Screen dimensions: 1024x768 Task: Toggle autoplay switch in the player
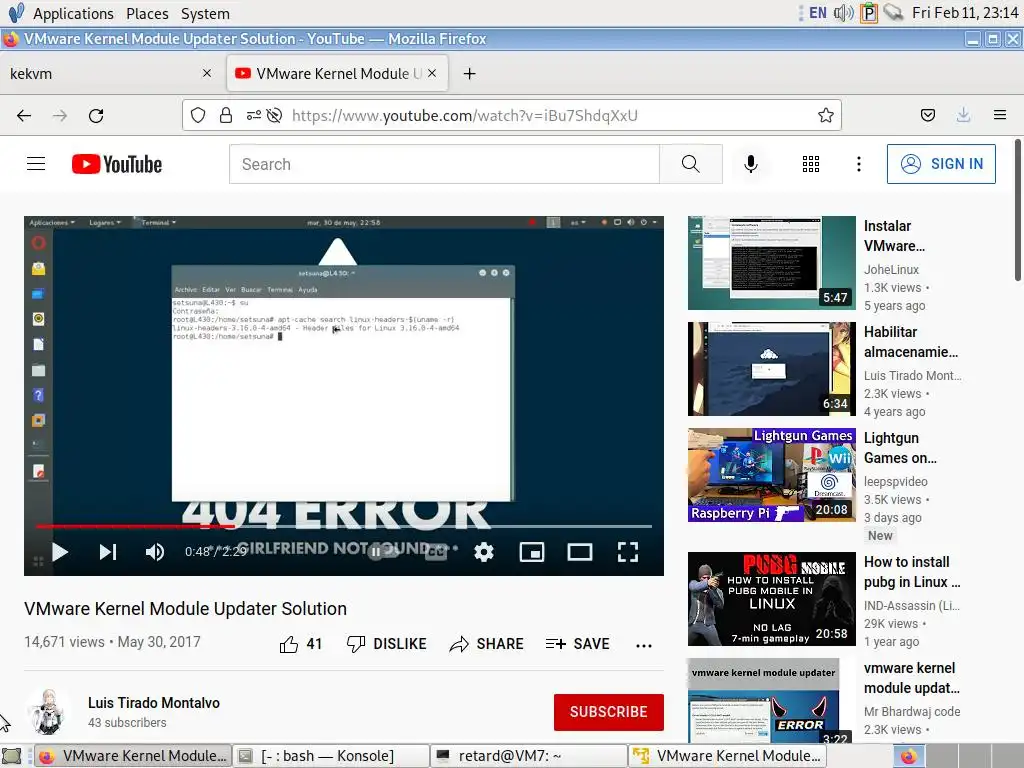384,552
